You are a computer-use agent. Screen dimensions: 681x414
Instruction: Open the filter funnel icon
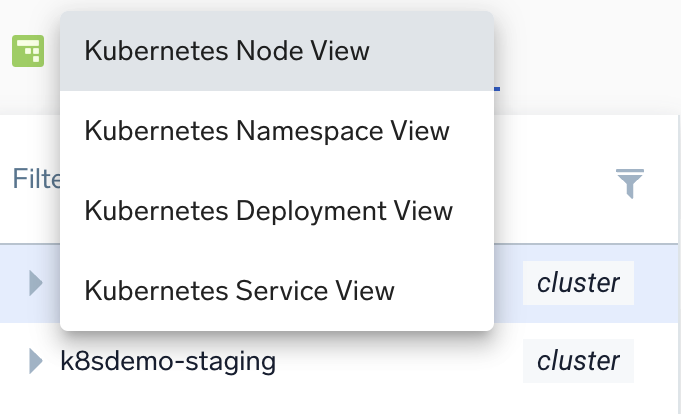629,183
